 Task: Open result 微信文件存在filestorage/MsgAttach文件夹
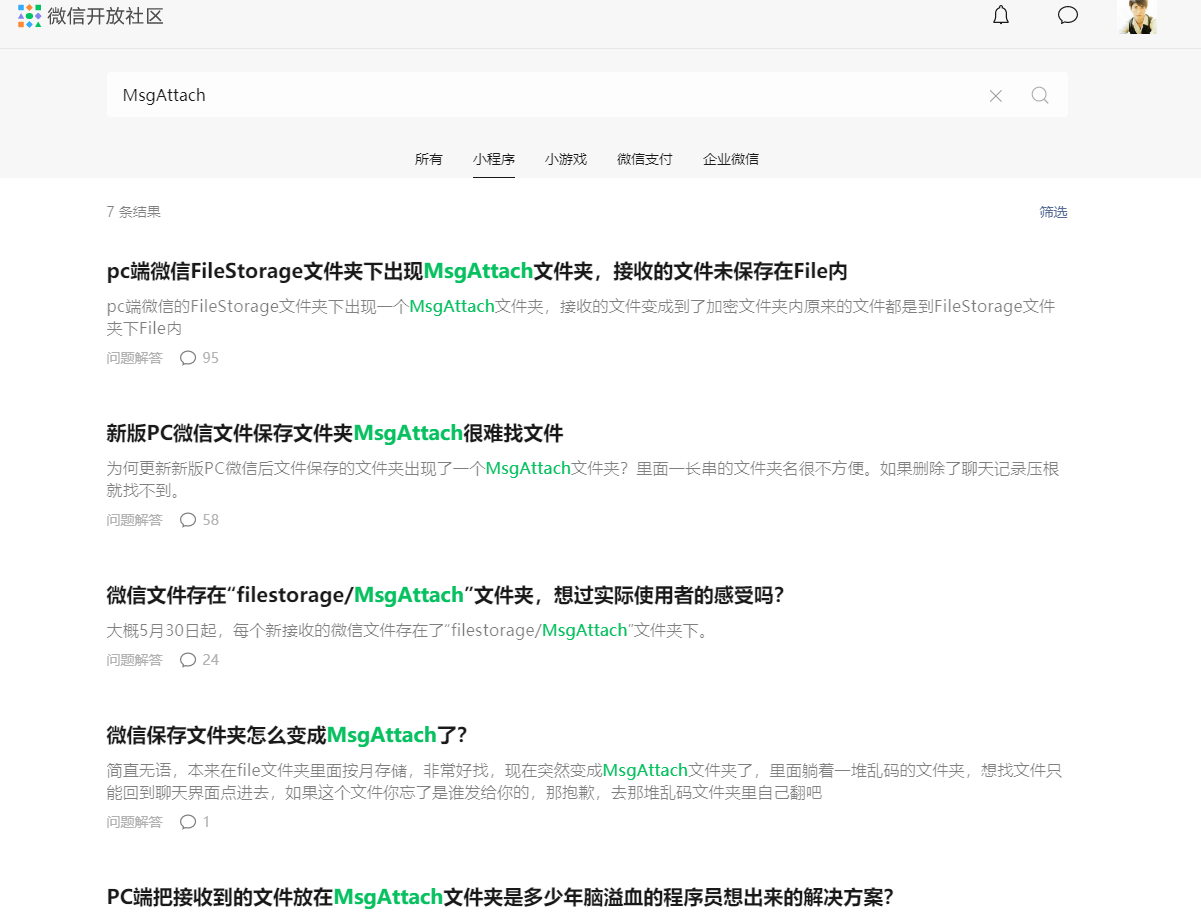(x=446, y=595)
